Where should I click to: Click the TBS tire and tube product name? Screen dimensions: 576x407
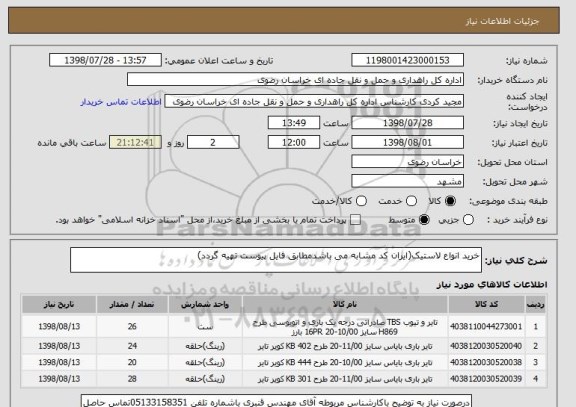coord(345,327)
